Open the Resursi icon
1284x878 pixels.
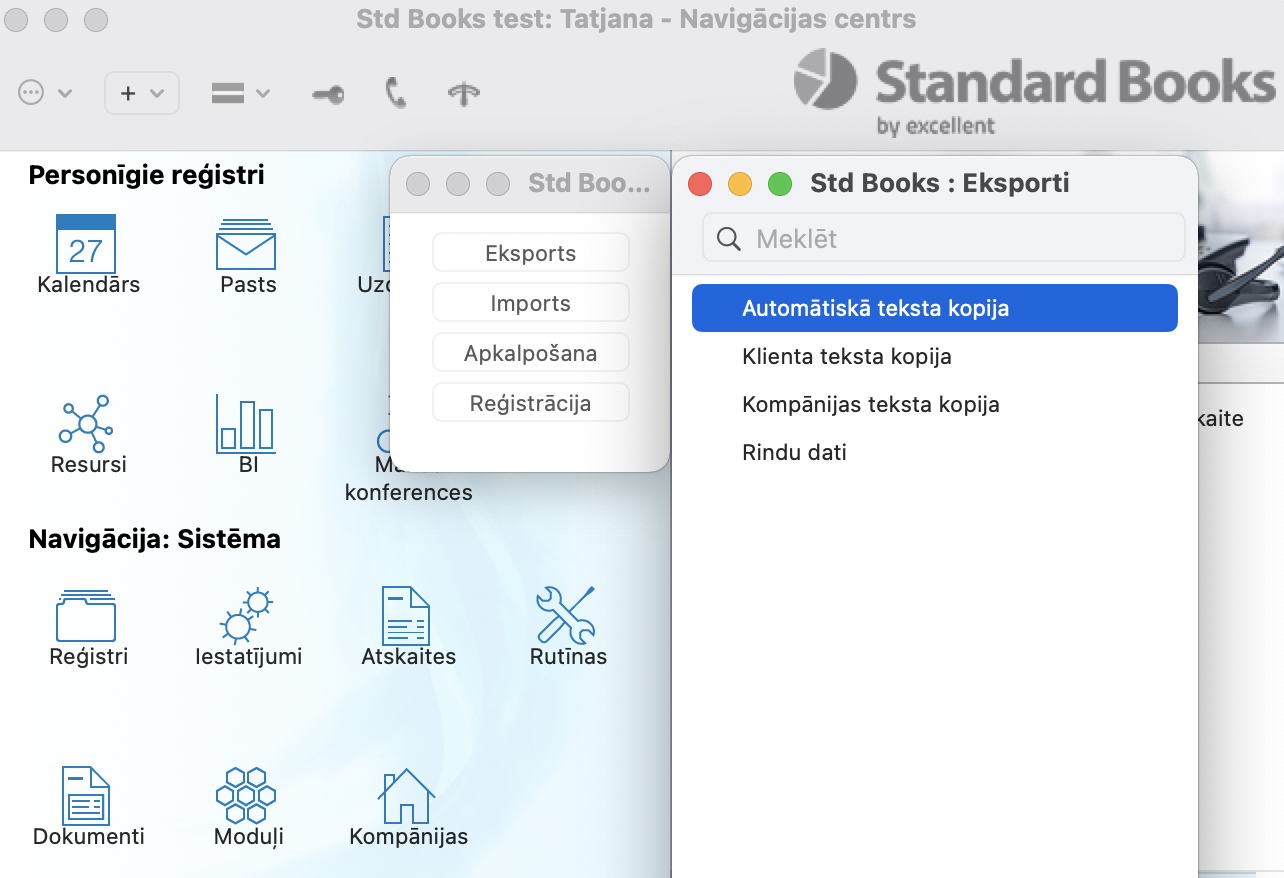[x=87, y=421]
